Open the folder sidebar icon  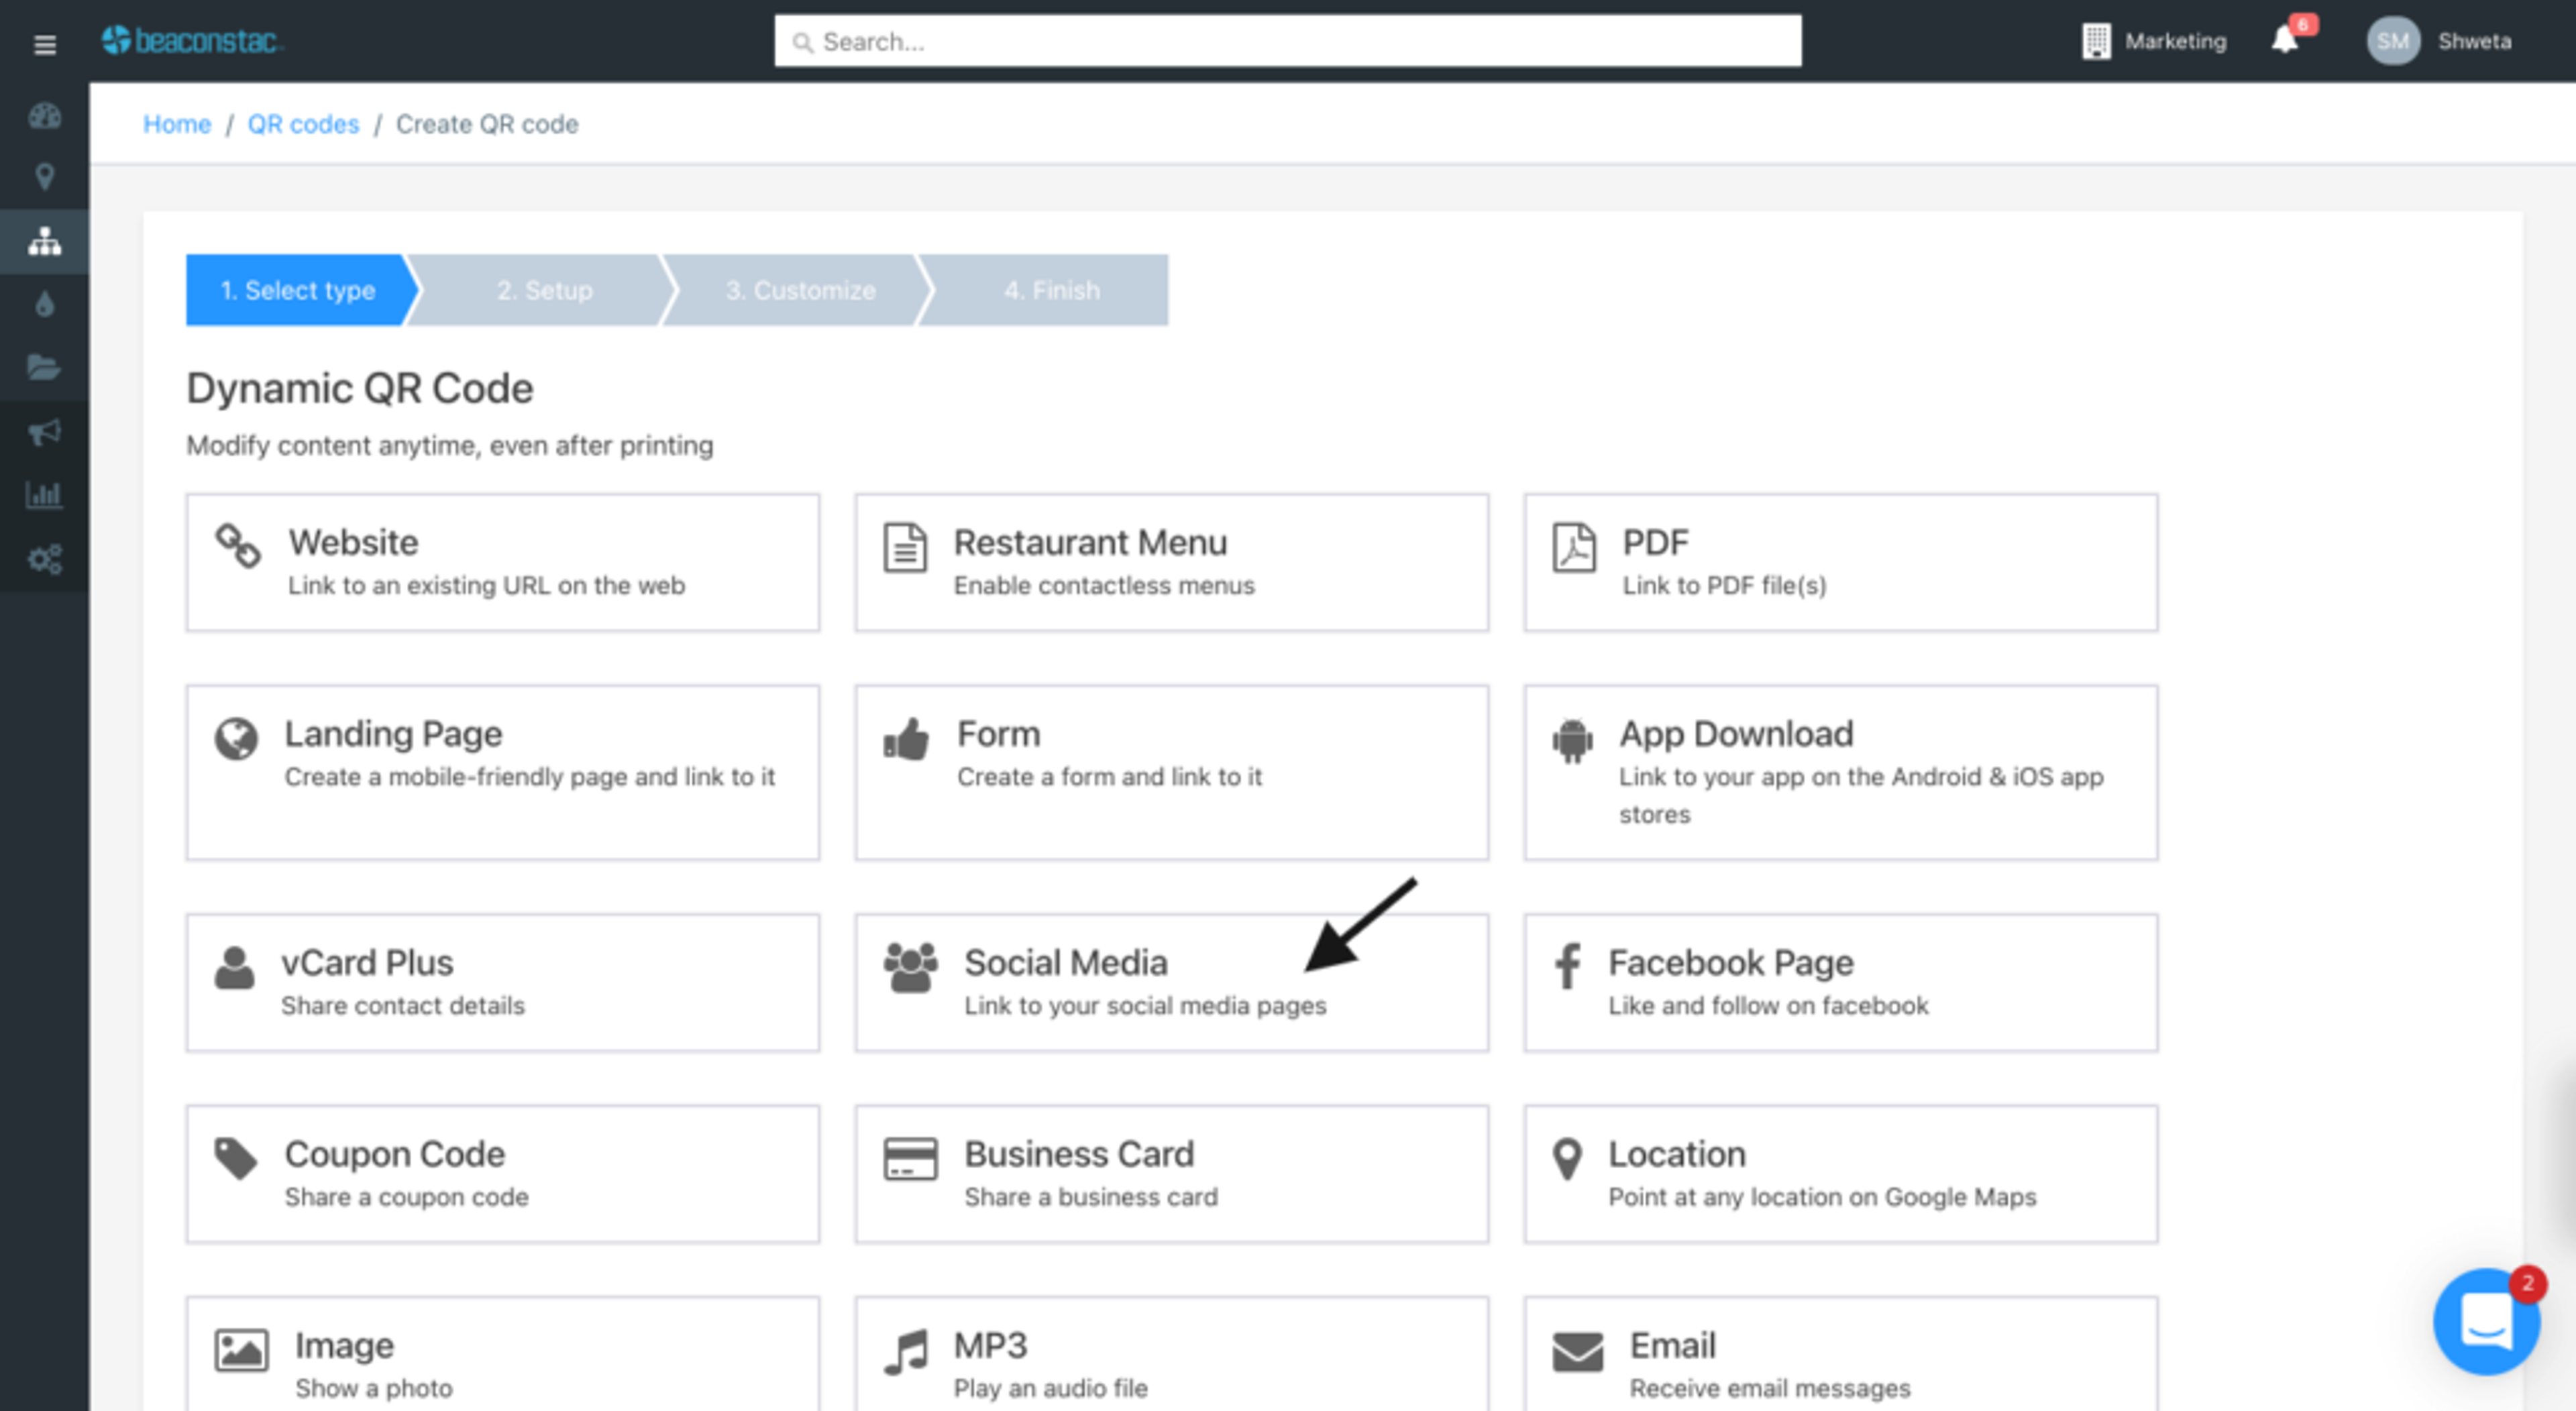pos(44,367)
